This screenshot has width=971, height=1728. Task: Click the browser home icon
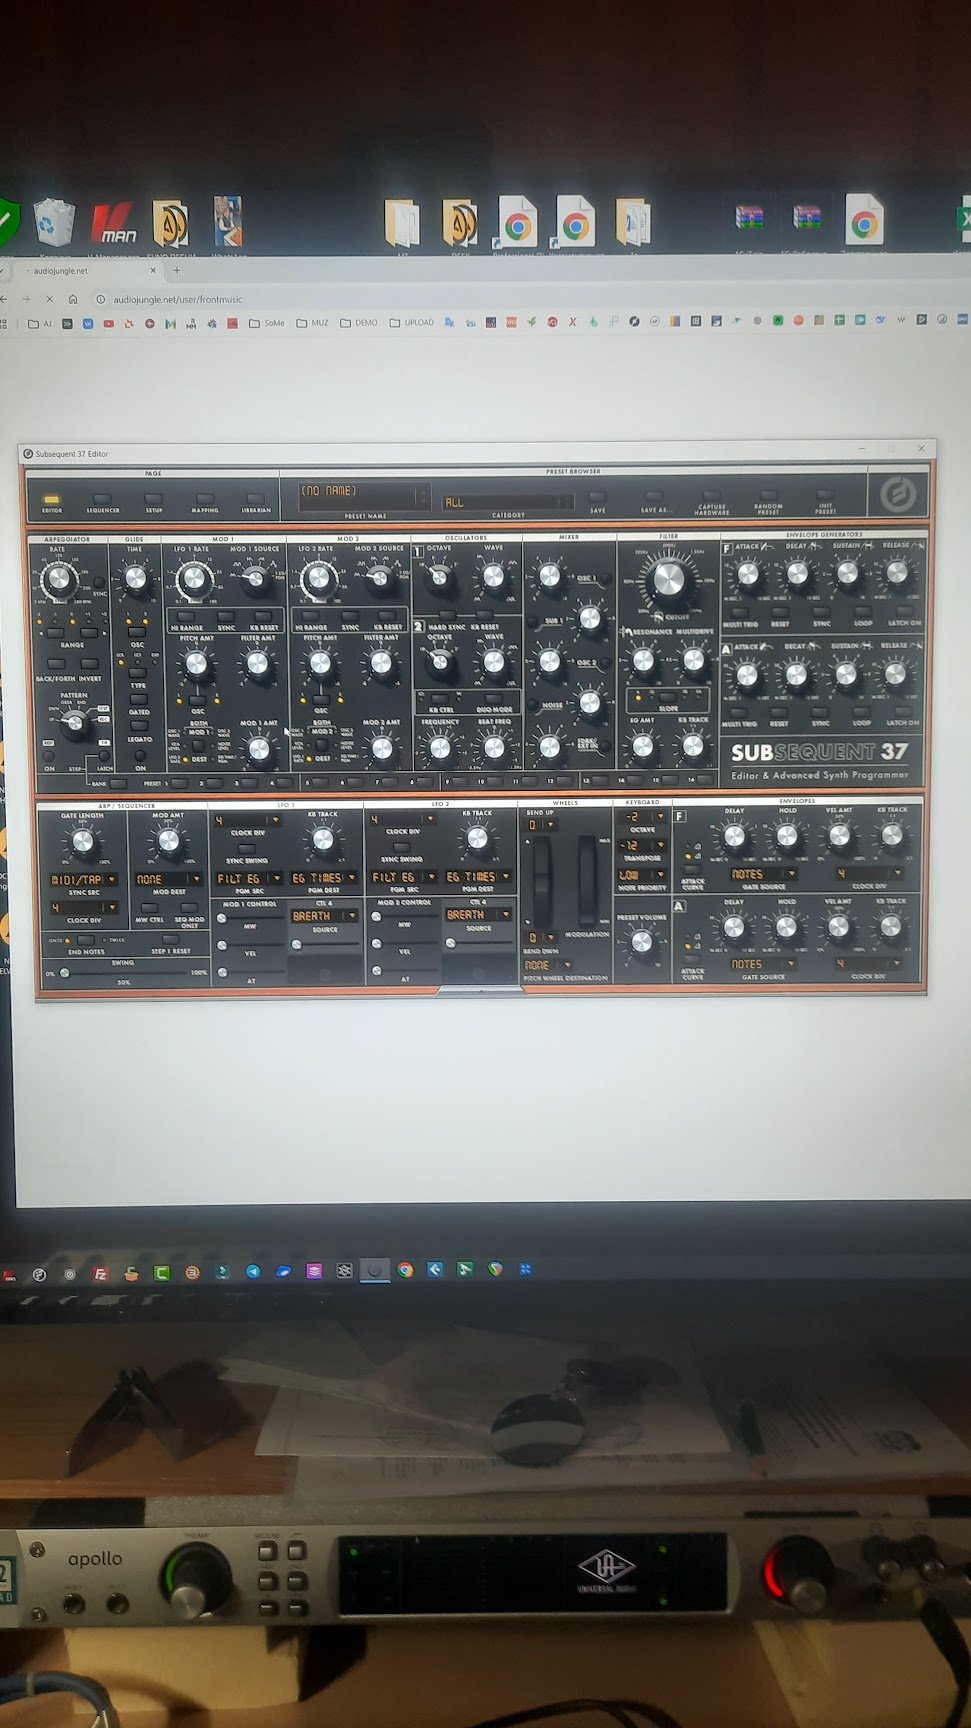tap(73, 299)
